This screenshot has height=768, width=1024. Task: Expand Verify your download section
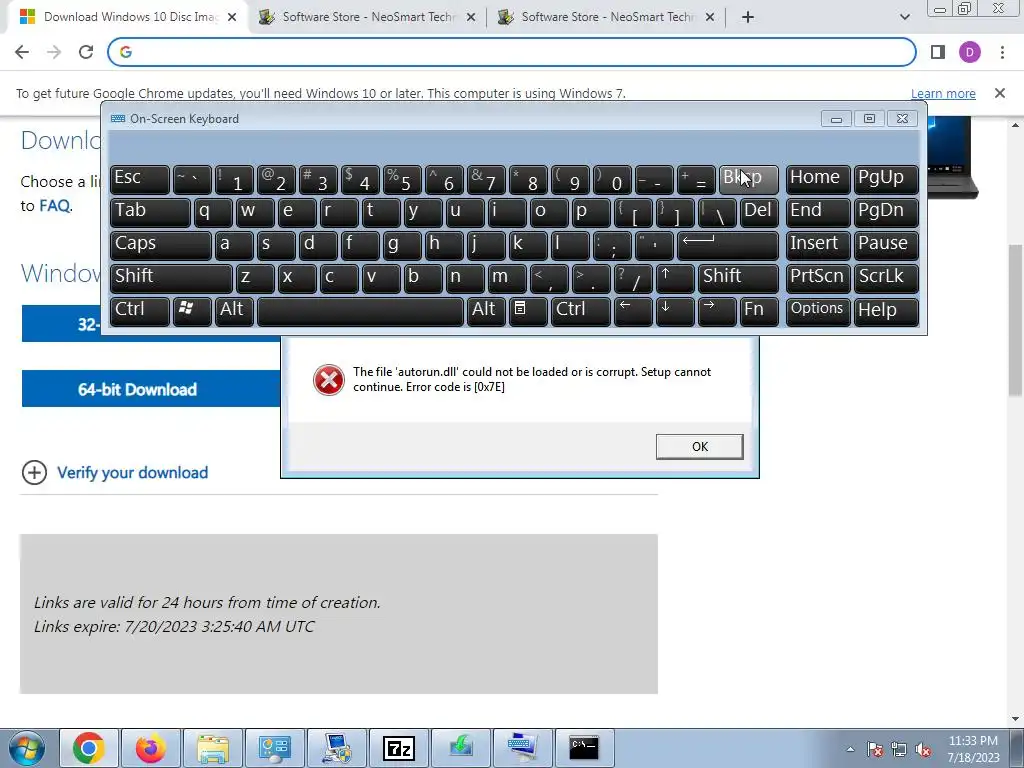(115, 472)
